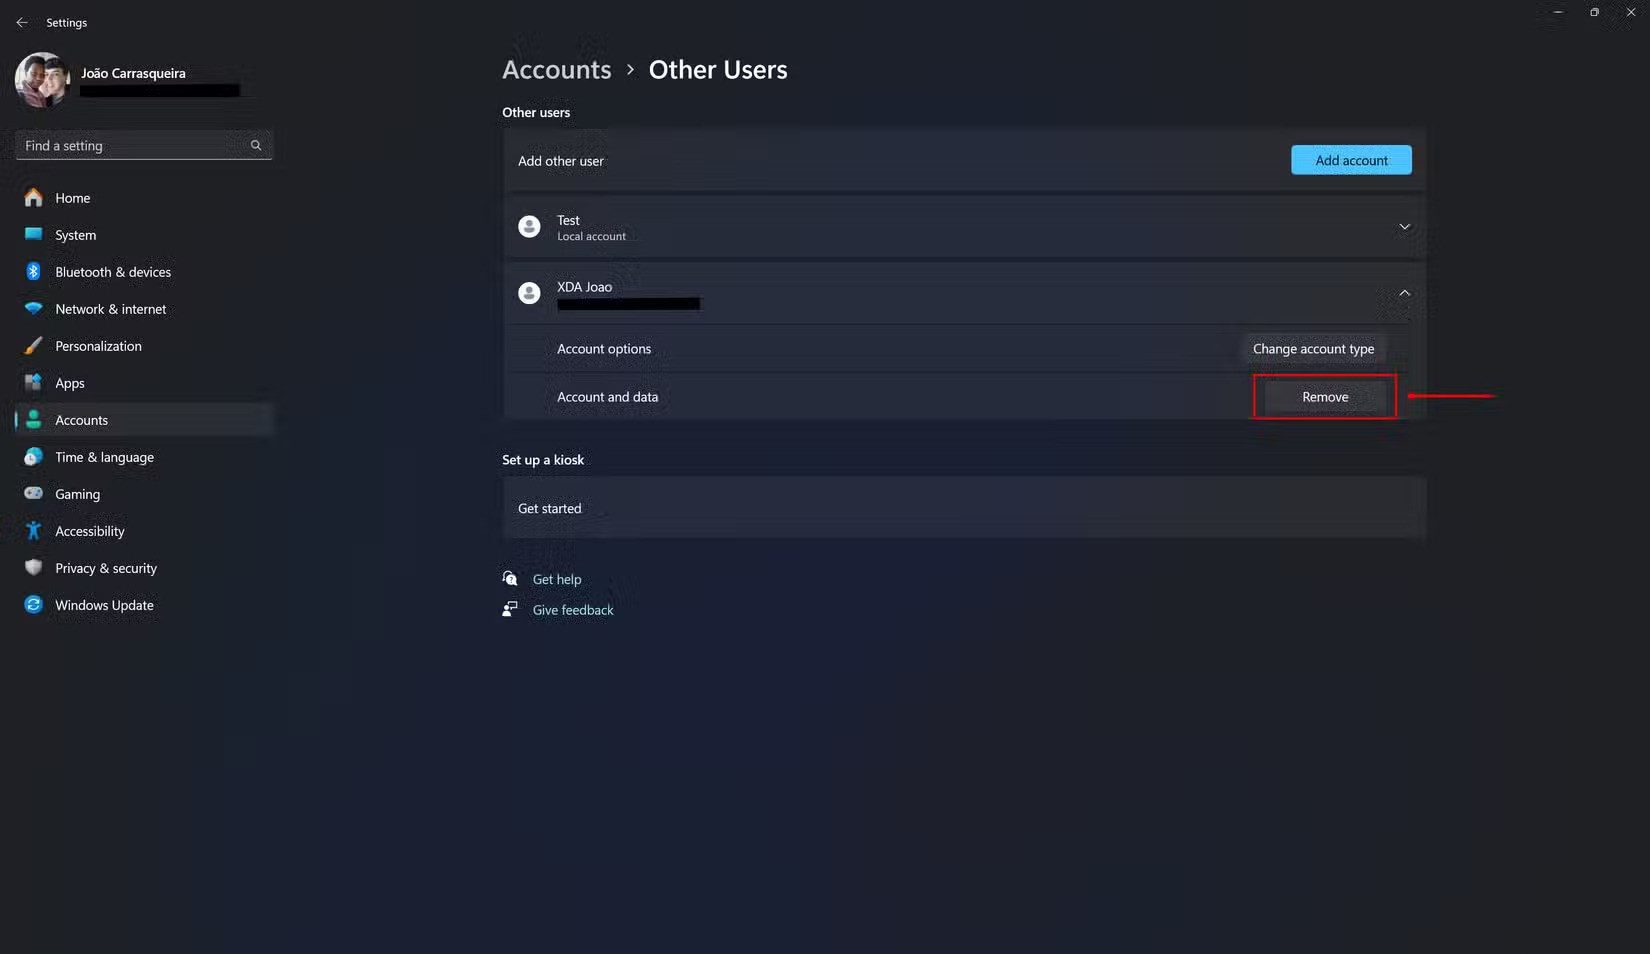The height and width of the screenshot is (954, 1650).
Task: Select System in the sidebar
Action: [x=75, y=235]
